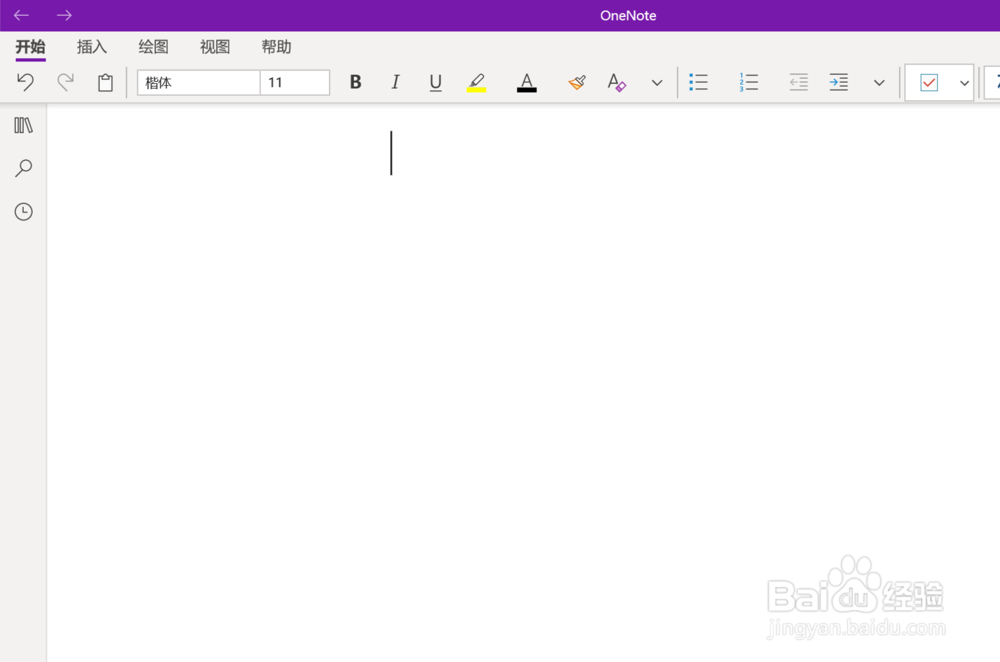Image resolution: width=1000 pixels, height=662 pixels.
Task: Increase paragraph indent
Action: tap(839, 82)
